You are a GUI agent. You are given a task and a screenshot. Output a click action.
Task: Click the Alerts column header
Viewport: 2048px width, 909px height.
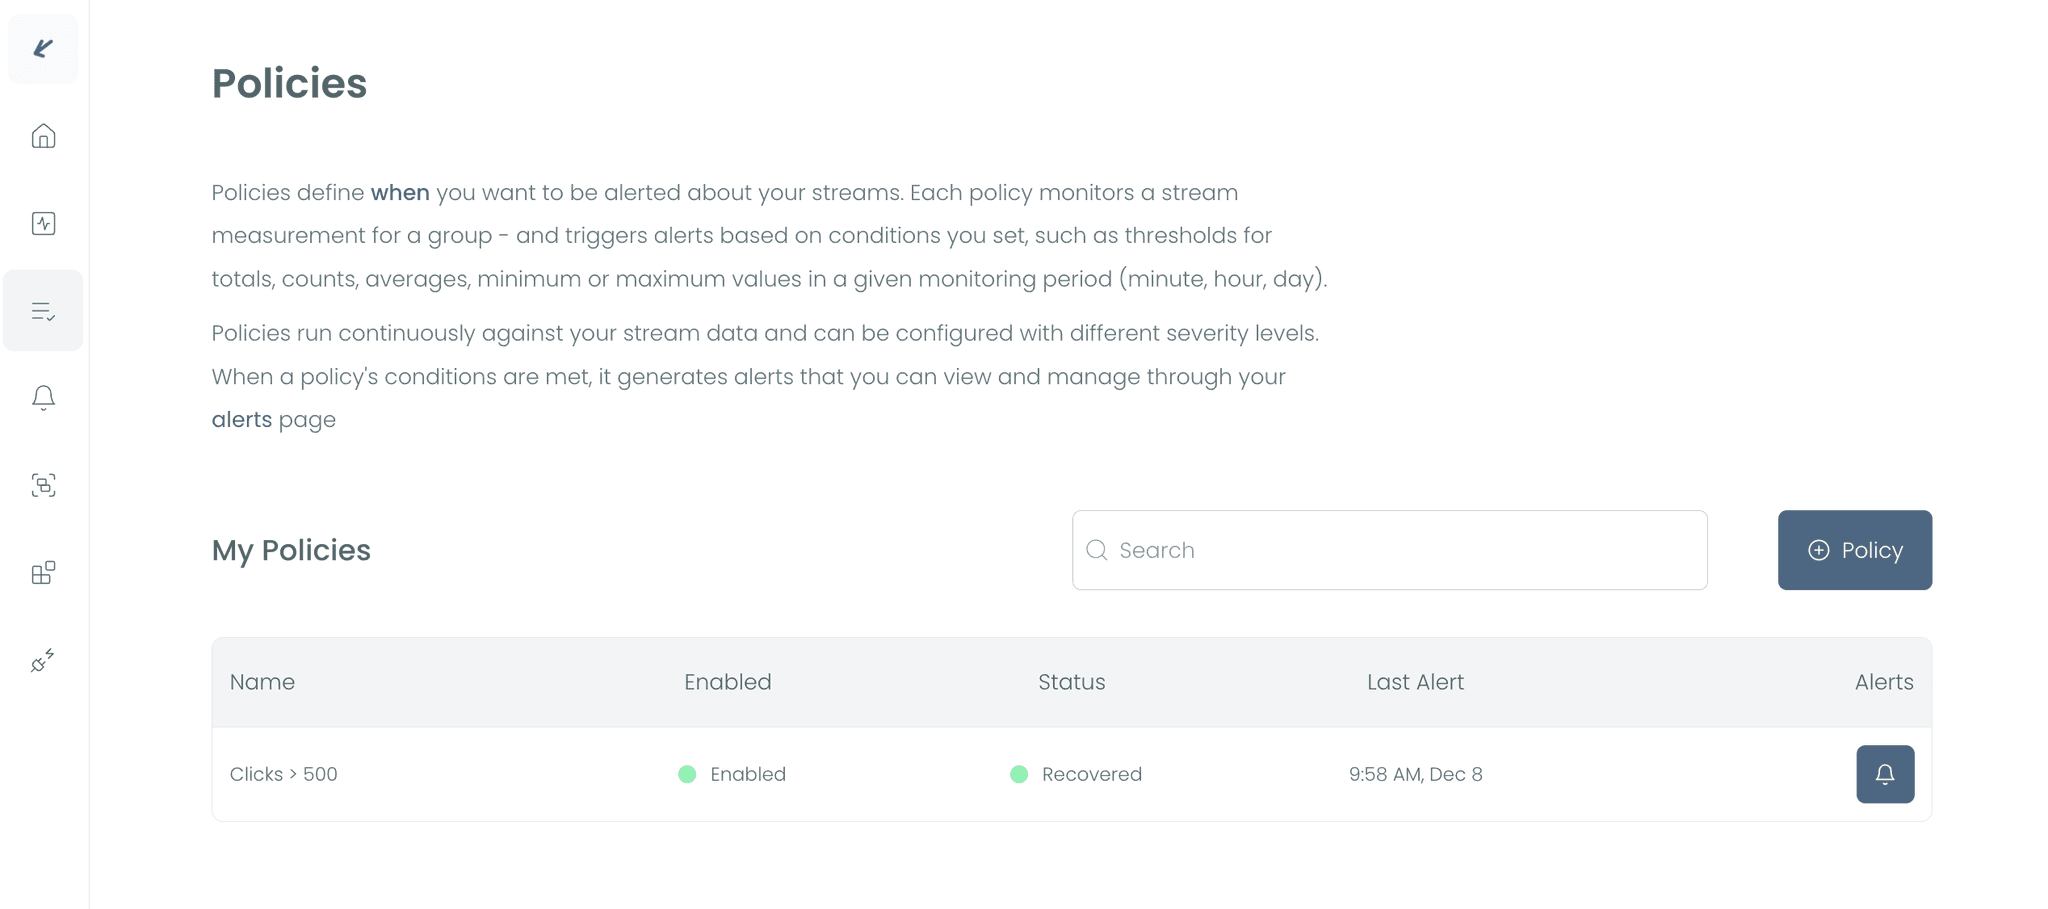(1884, 682)
